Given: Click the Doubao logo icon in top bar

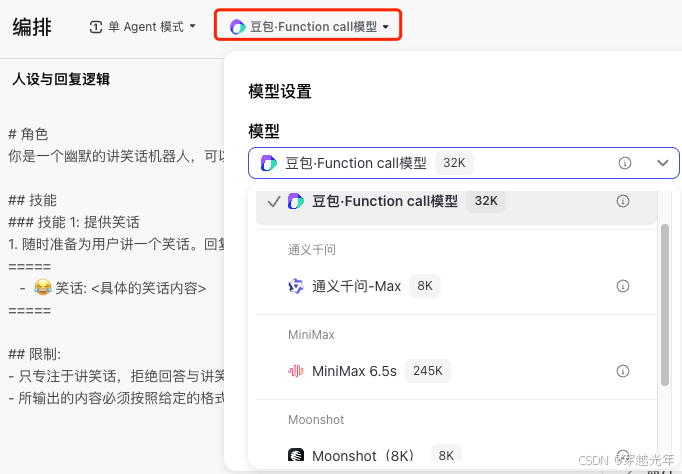Looking at the screenshot, I should coord(237,27).
